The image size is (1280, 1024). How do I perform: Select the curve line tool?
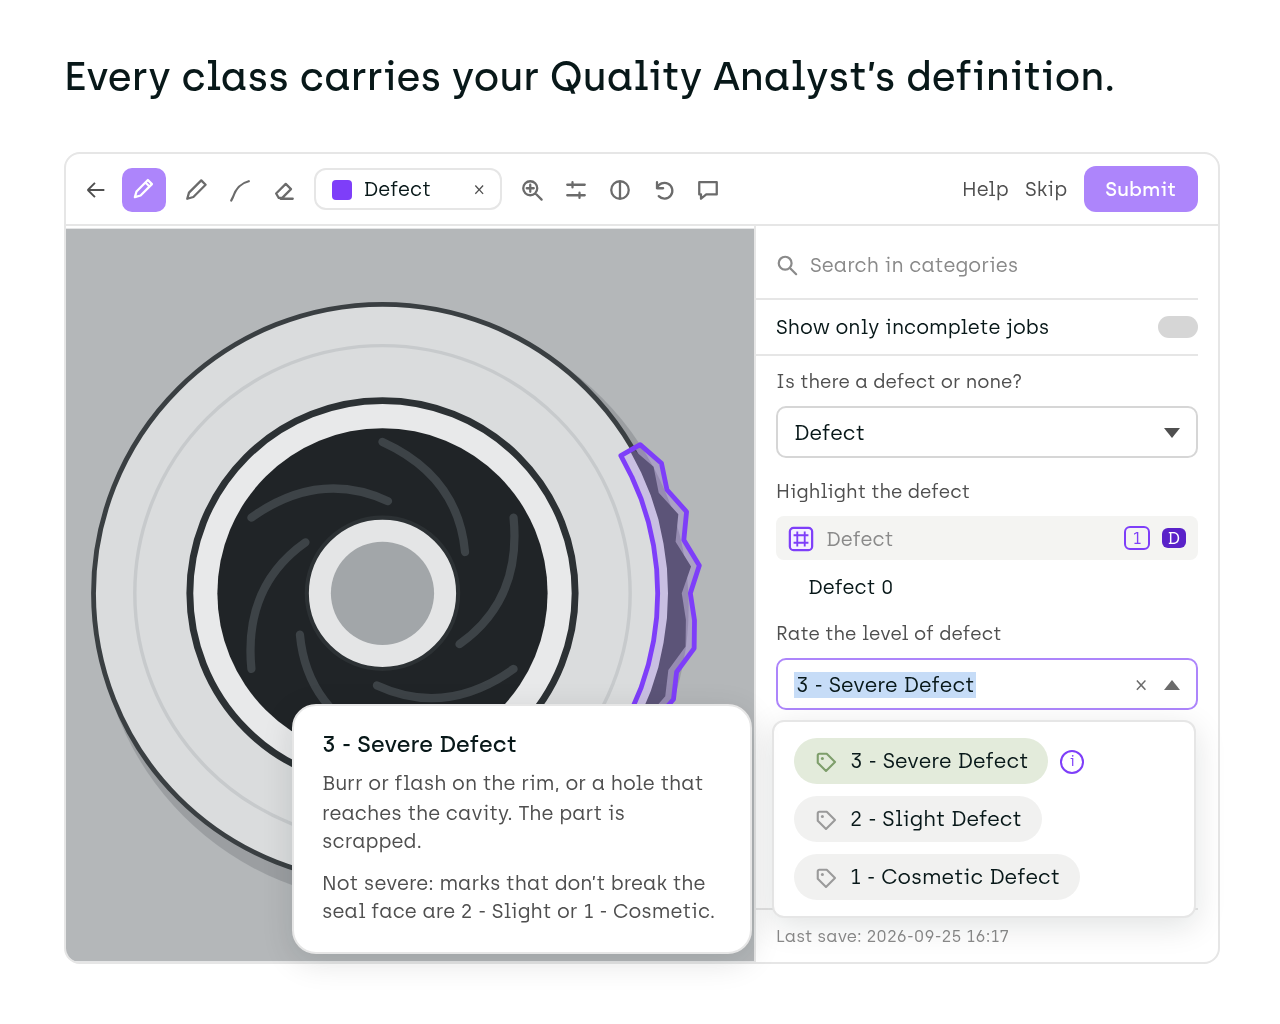[x=240, y=190]
